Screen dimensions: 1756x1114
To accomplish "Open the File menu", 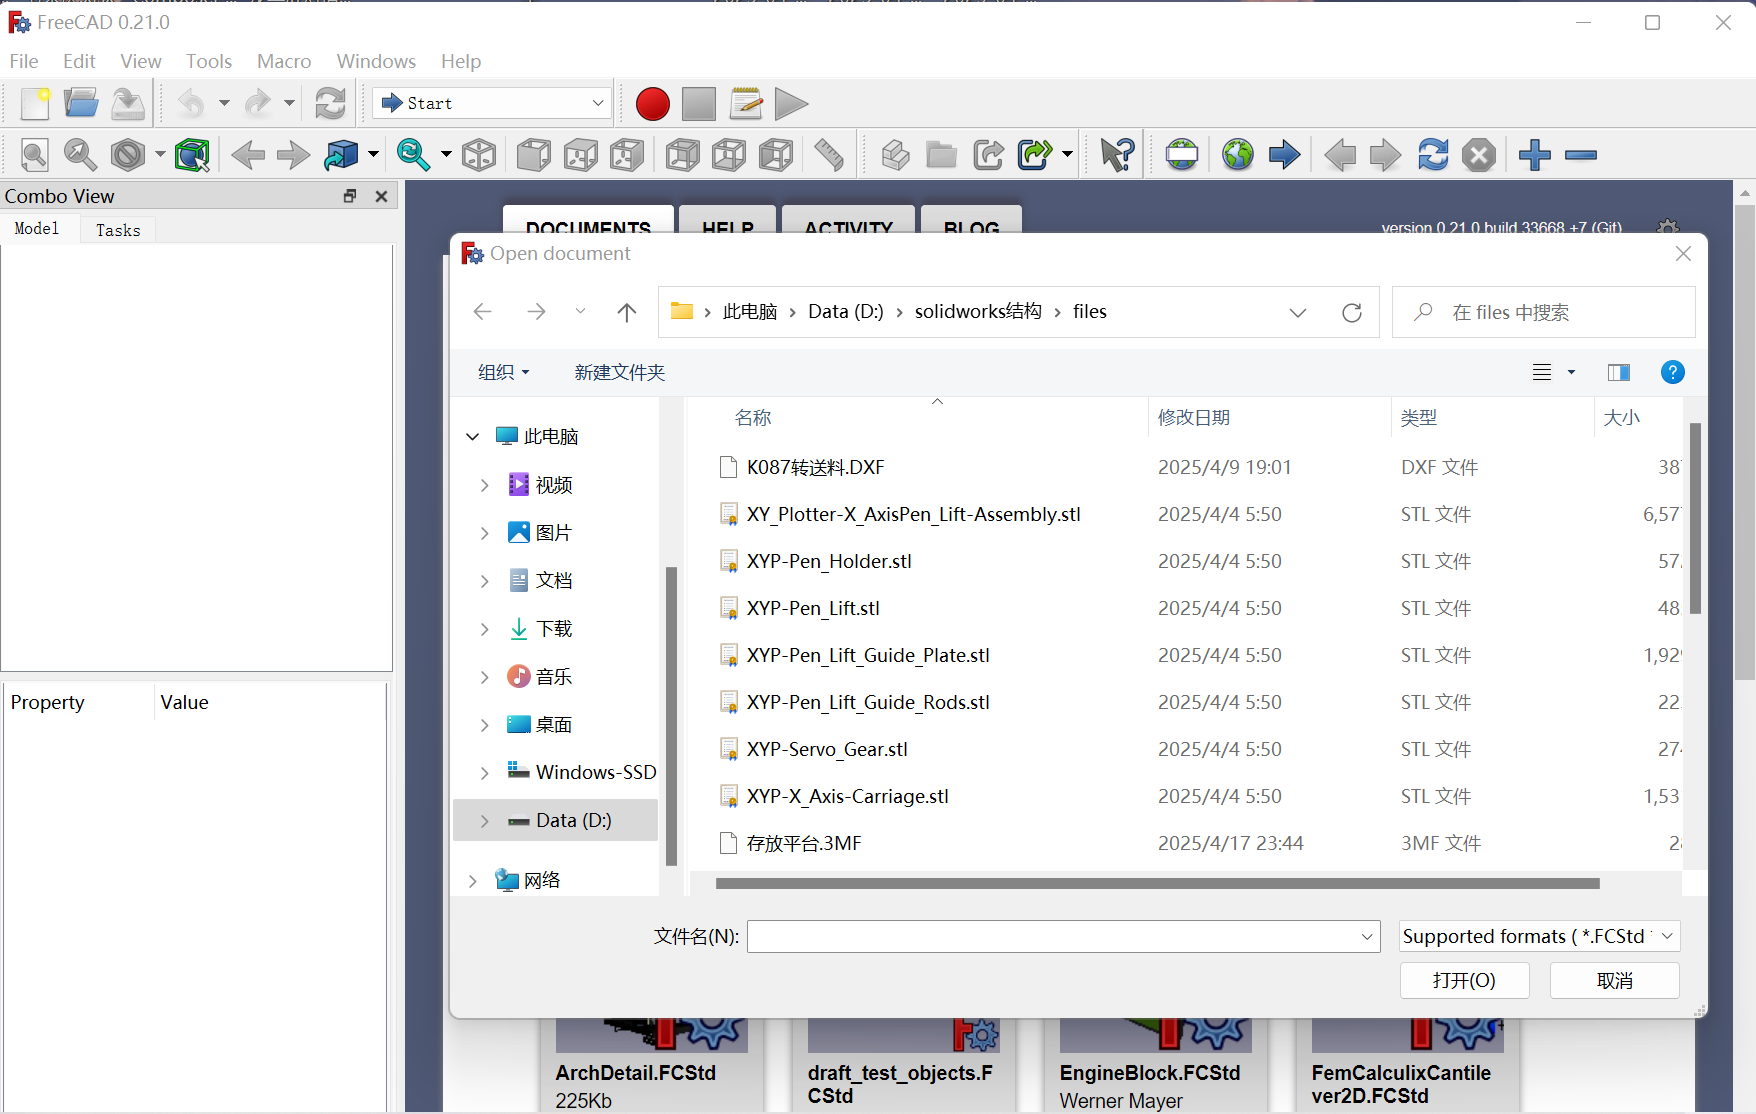I will click(x=24, y=61).
